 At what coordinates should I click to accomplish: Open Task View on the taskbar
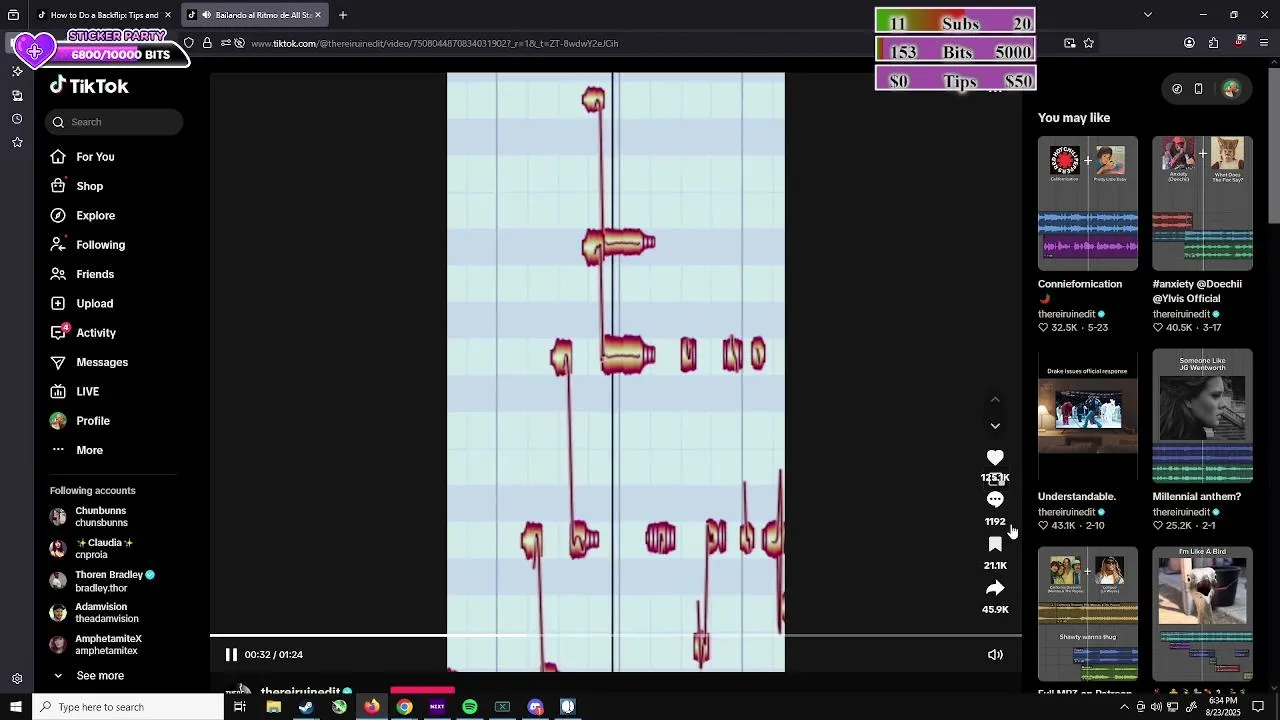click(x=240, y=707)
